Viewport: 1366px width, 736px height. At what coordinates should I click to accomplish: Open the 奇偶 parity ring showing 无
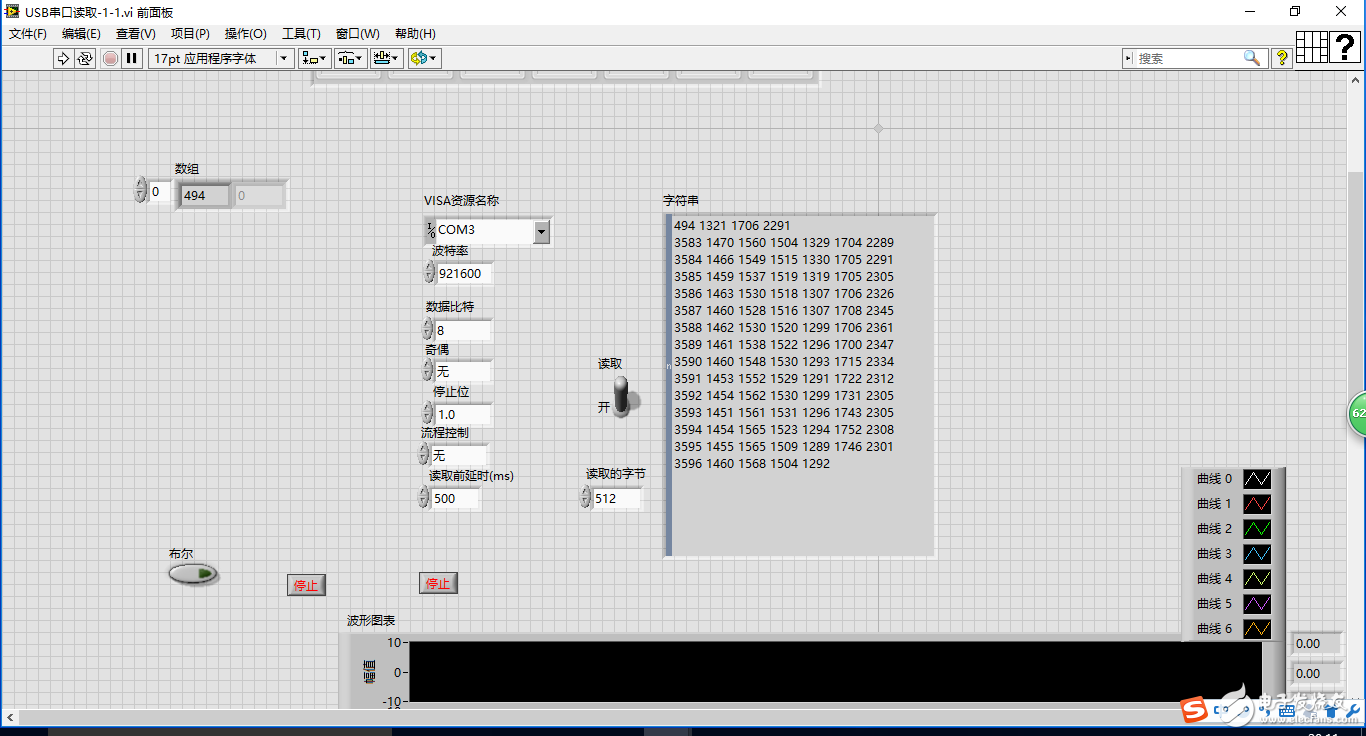pos(463,372)
